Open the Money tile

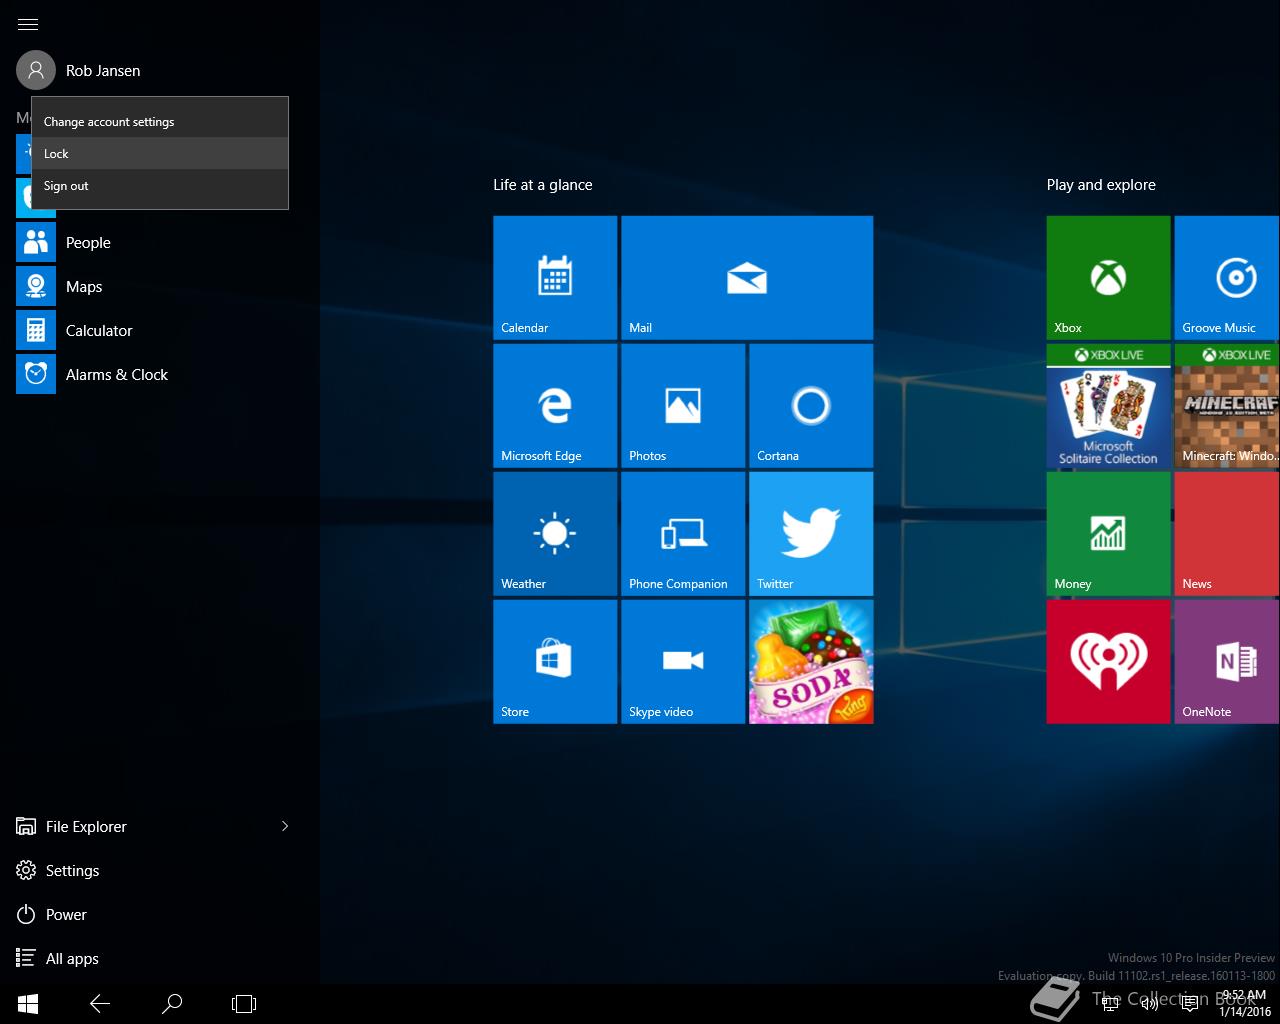point(1107,534)
